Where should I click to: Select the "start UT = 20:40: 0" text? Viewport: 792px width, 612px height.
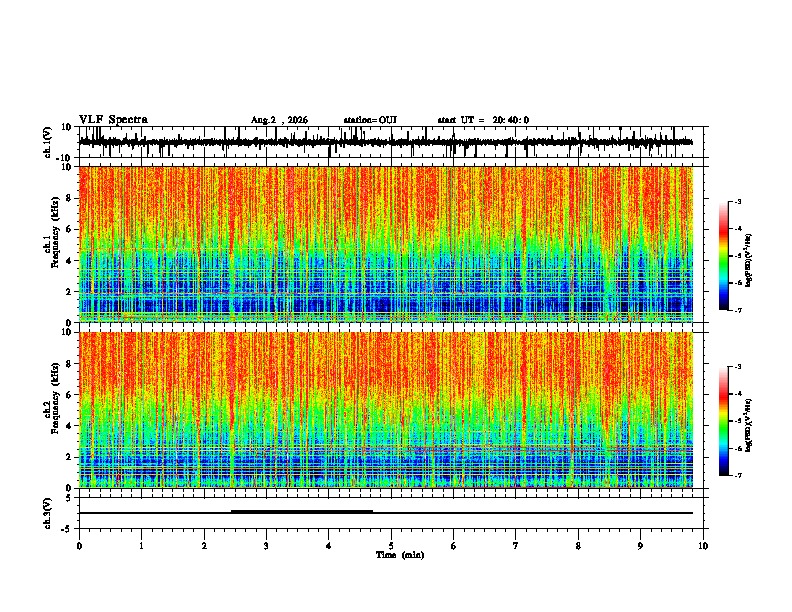click(x=483, y=120)
